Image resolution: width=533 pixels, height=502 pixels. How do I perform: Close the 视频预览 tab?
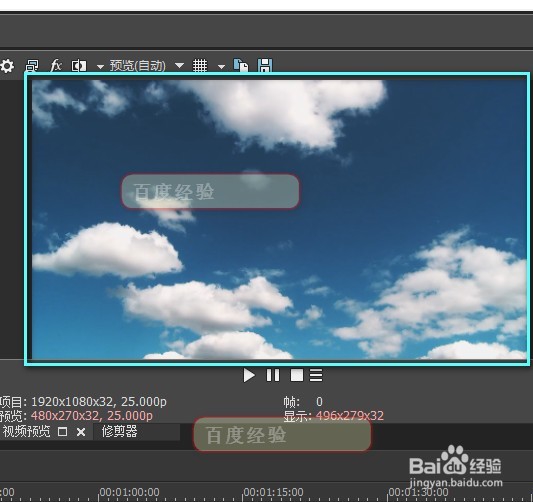(x=81, y=432)
